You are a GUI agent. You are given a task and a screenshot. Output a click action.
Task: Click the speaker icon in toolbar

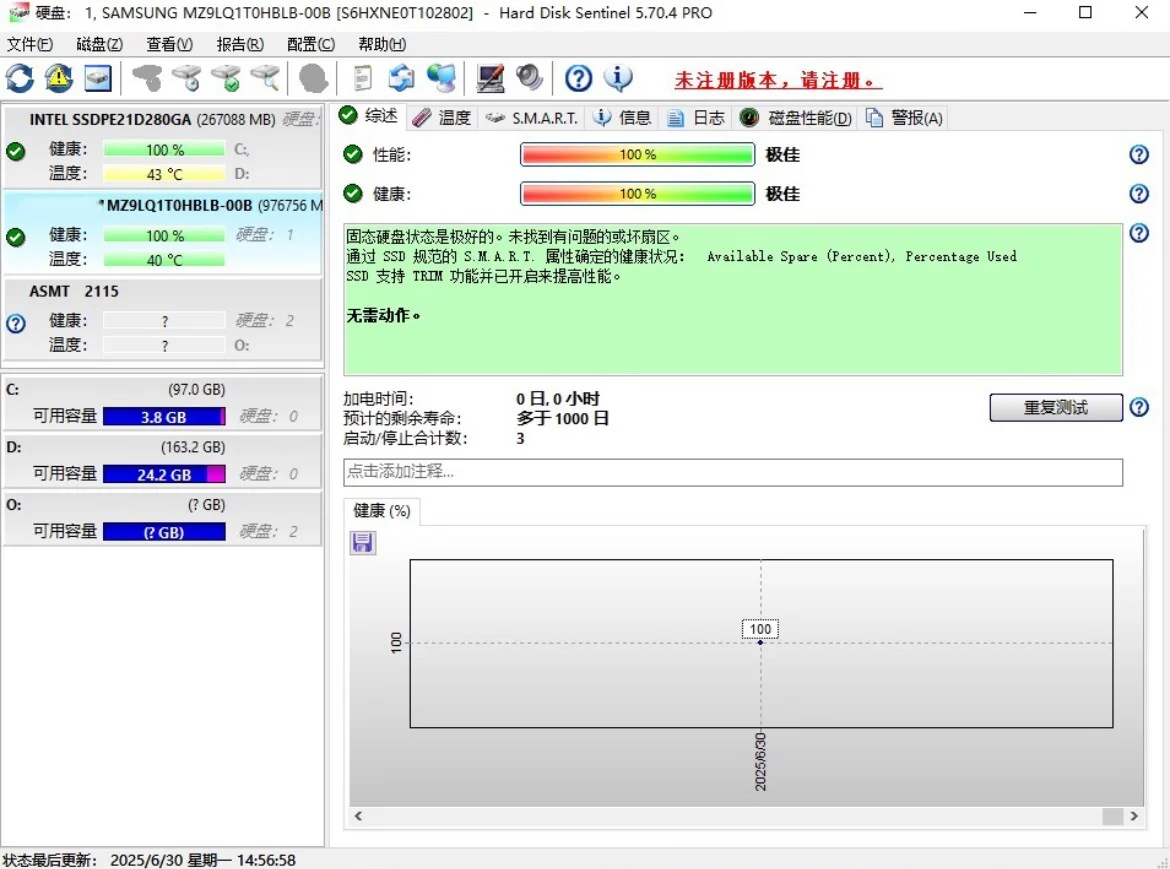(529, 78)
